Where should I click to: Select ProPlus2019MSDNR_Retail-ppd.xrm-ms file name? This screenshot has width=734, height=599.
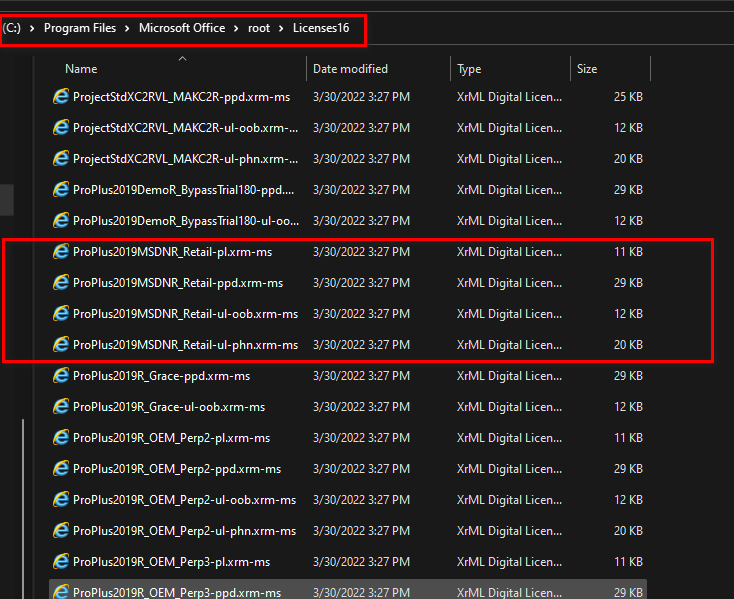coord(178,283)
